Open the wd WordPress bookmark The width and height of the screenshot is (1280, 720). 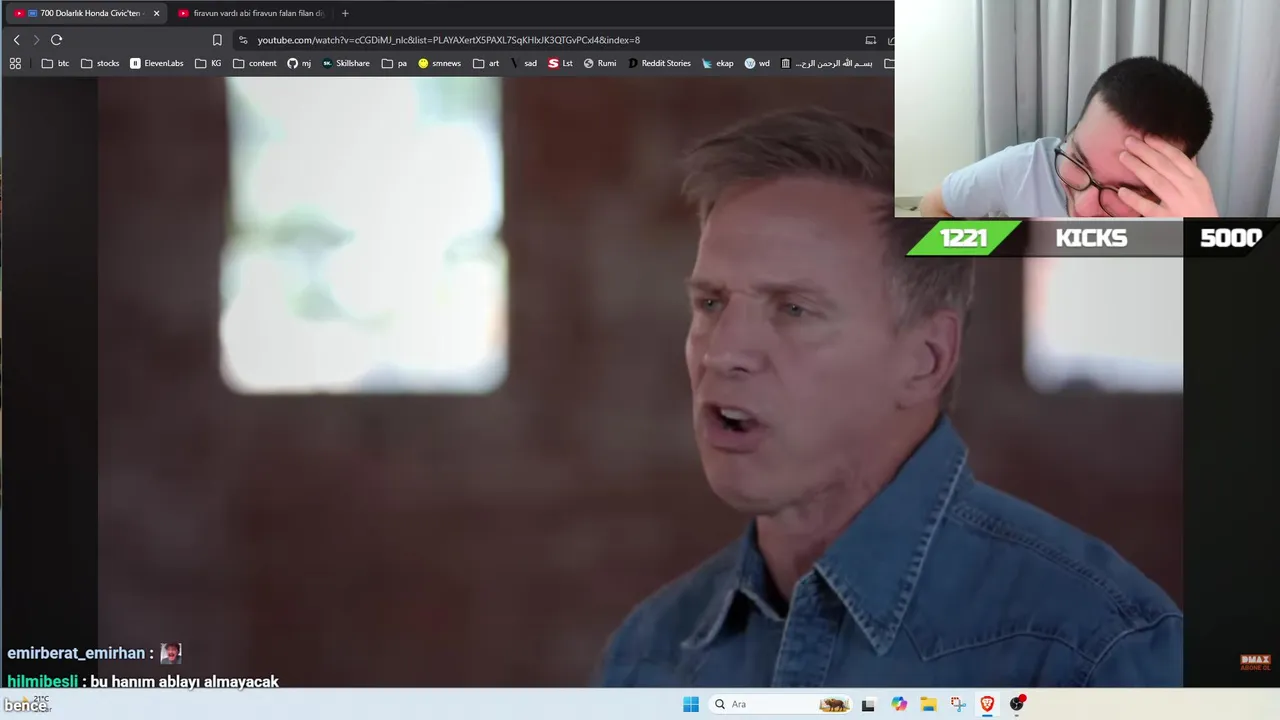(x=757, y=63)
